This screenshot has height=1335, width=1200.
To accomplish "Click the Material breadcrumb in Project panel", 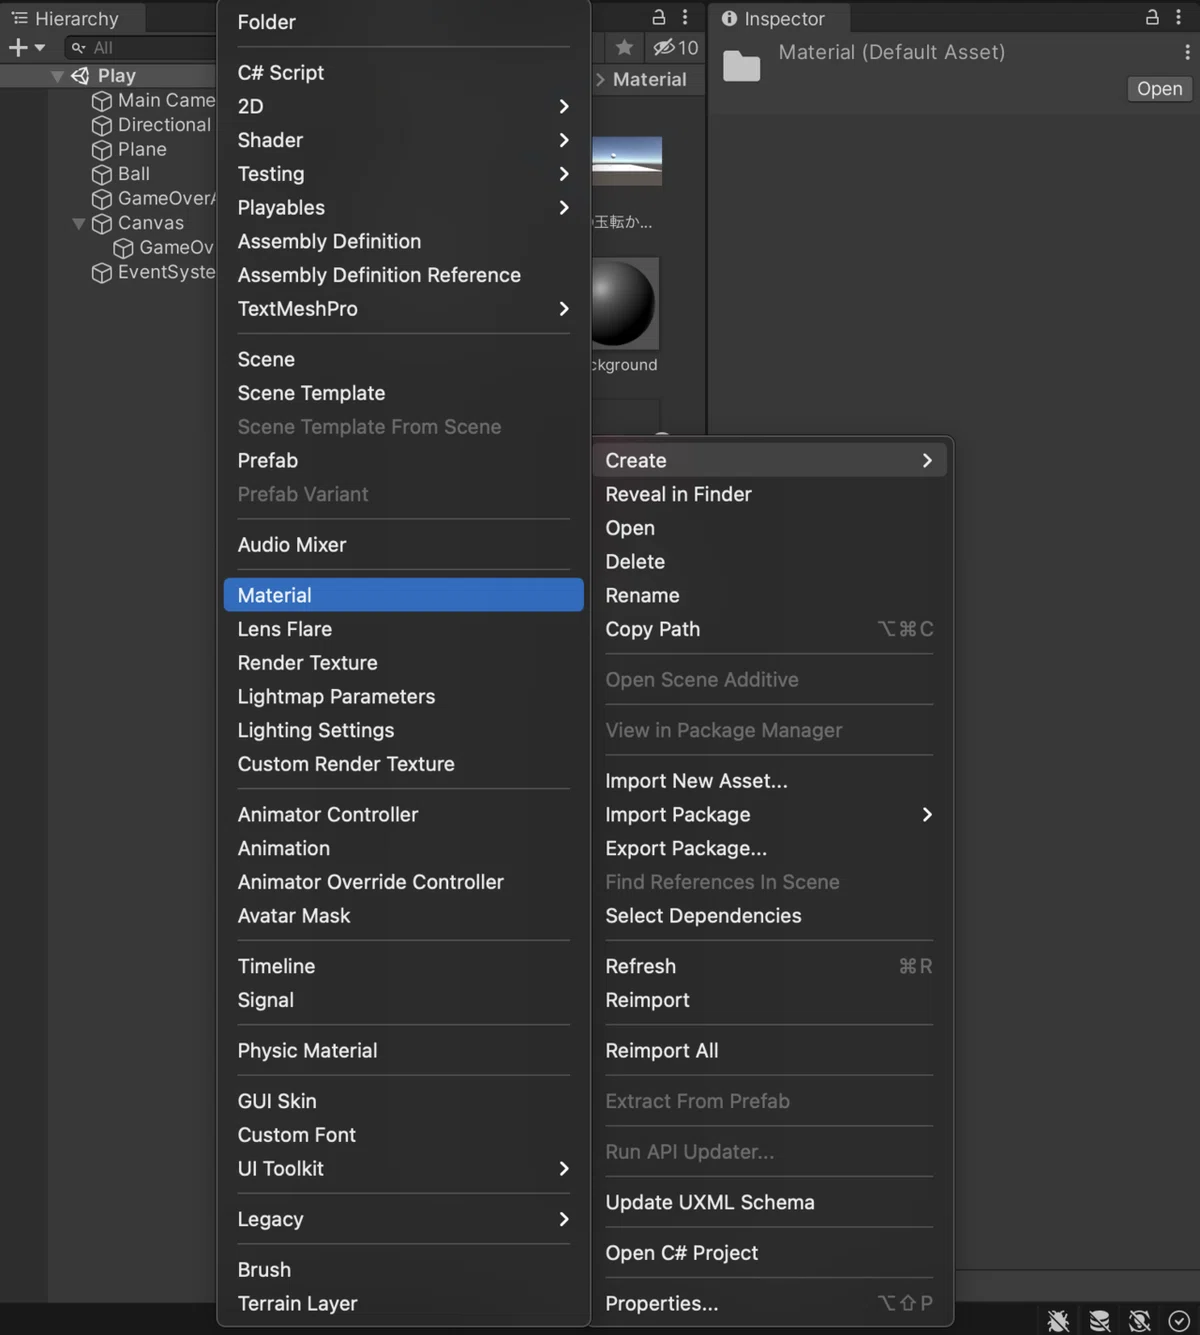I will 649,80.
